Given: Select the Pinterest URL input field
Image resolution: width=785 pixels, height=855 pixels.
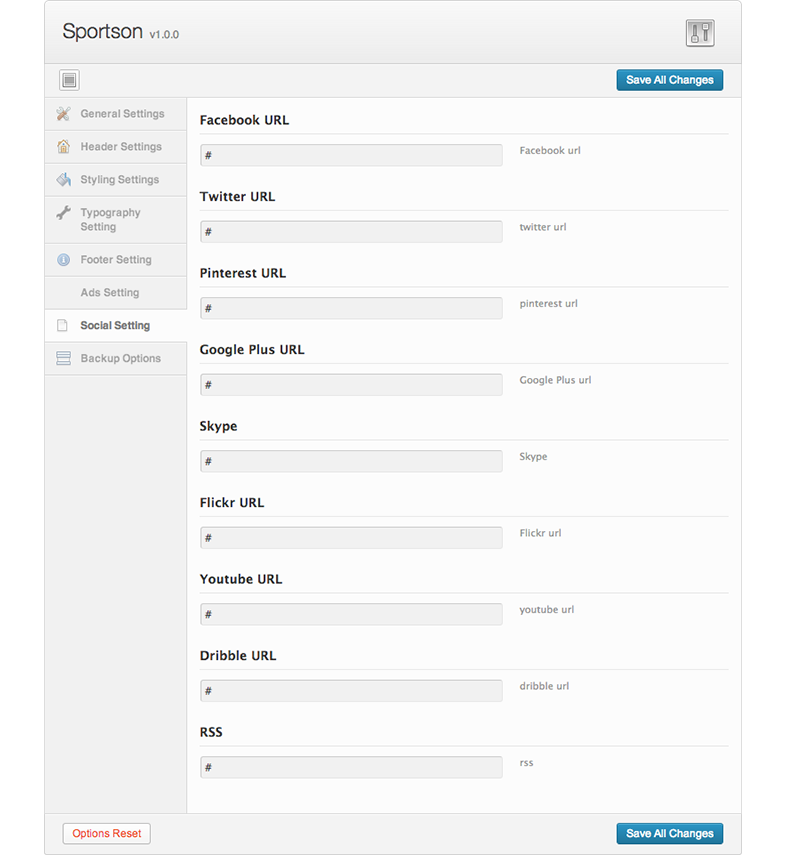Looking at the screenshot, I should [x=351, y=308].
